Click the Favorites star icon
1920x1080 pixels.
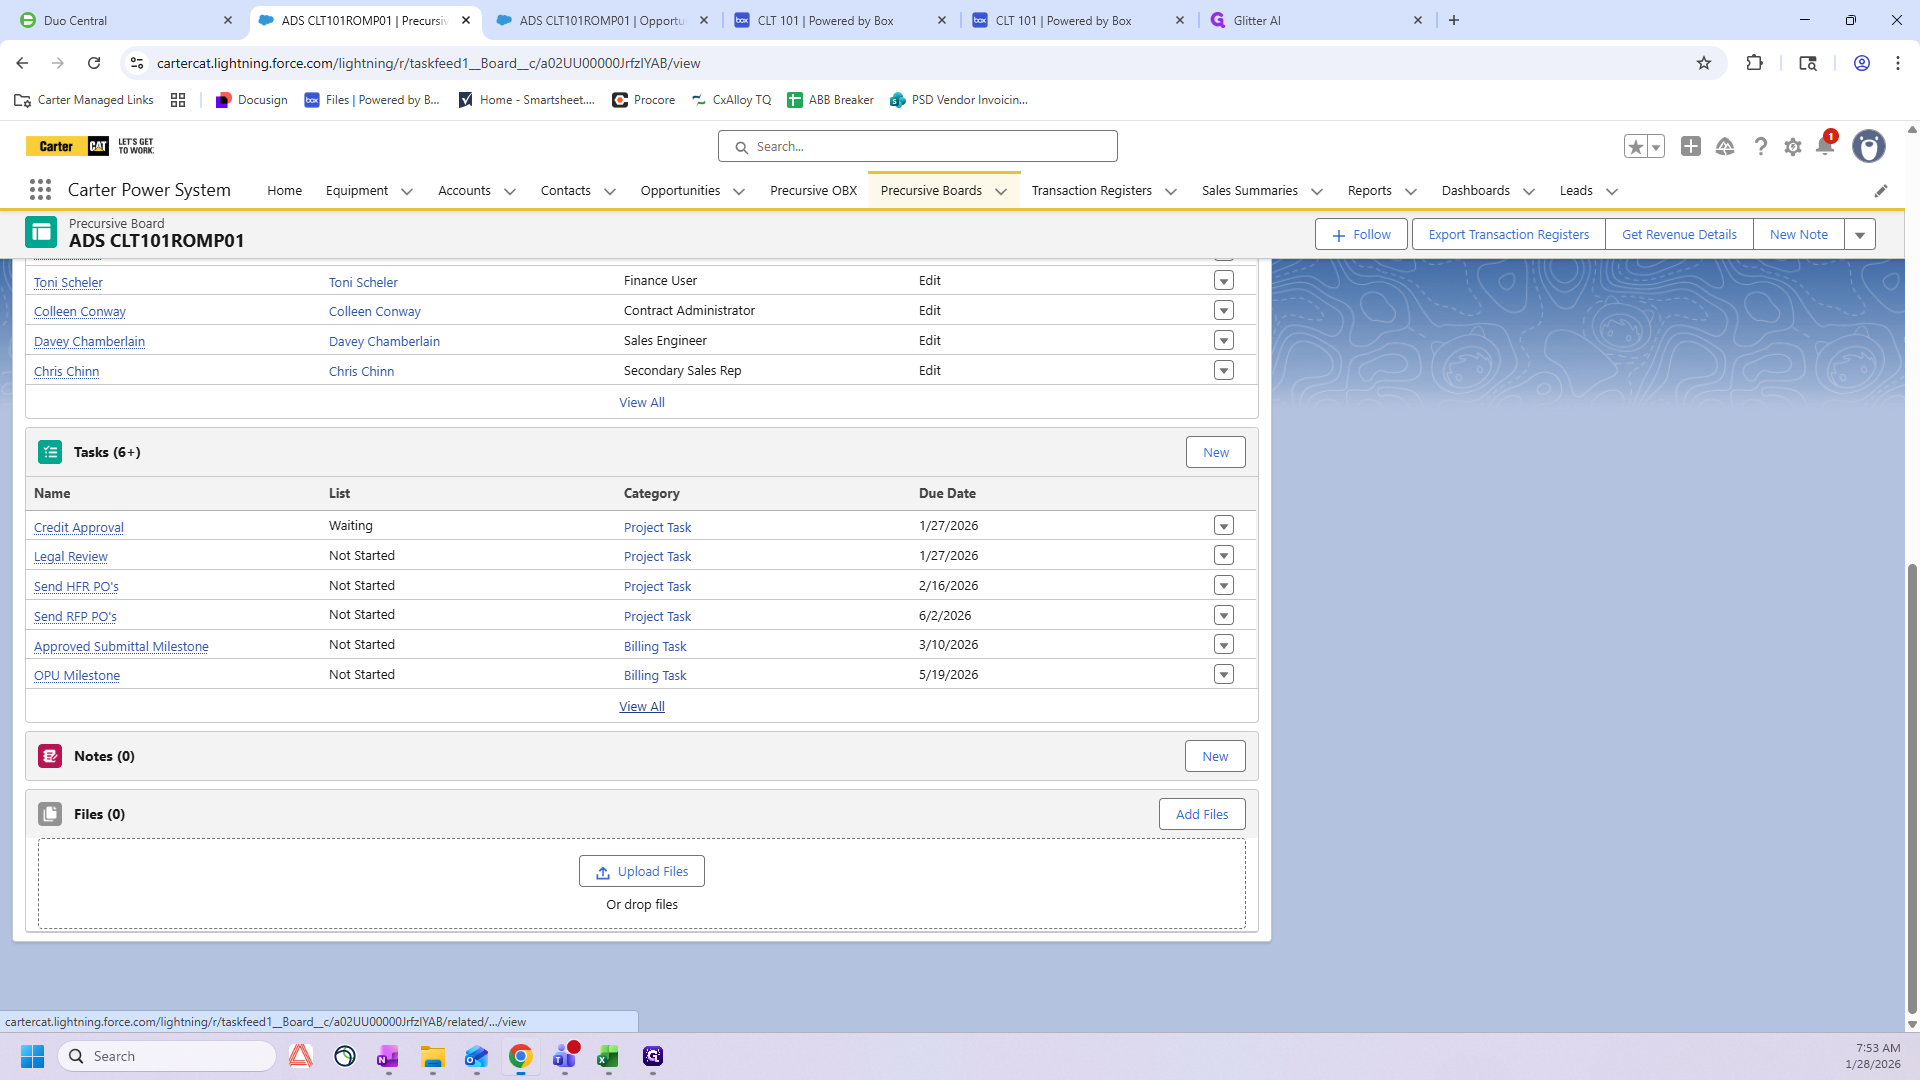[1635, 147]
